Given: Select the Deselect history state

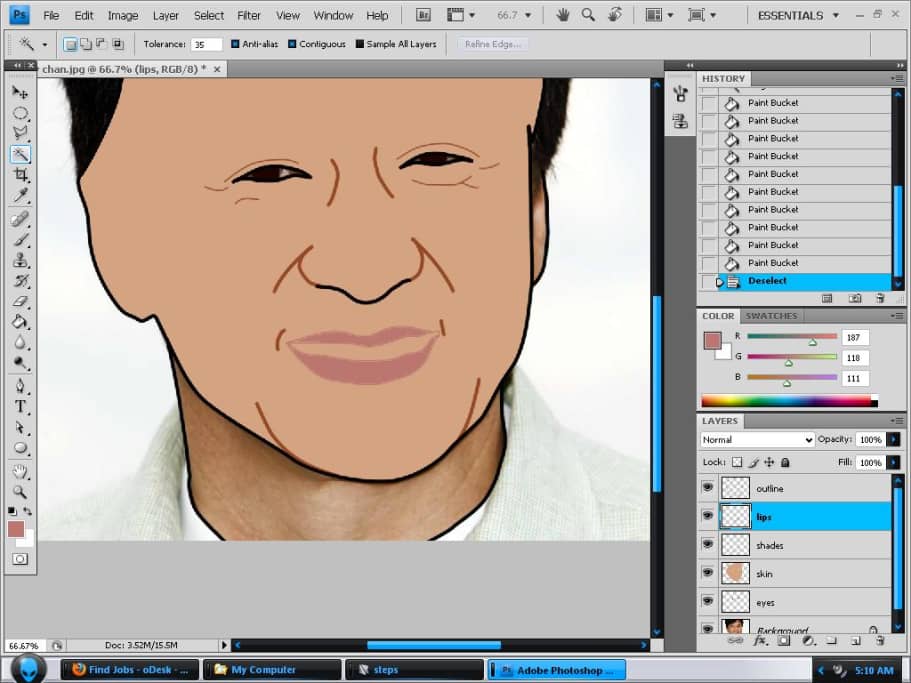Looking at the screenshot, I should coord(767,280).
